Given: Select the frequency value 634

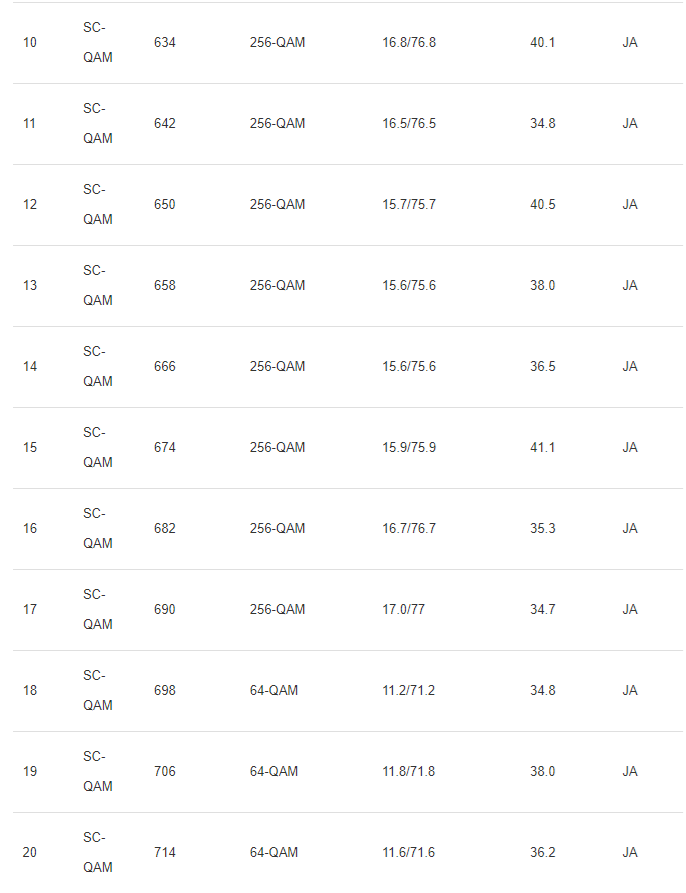Looking at the screenshot, I should point(165,43).
